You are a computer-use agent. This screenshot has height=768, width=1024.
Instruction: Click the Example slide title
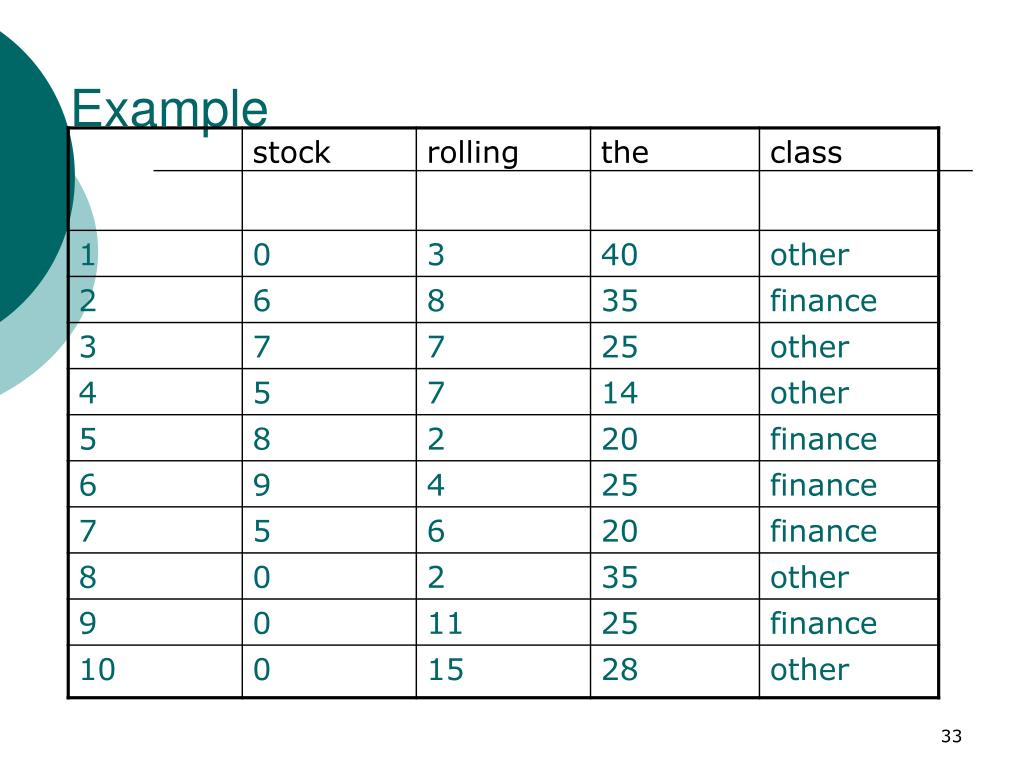pyautogui.click(x=169, y=108)
